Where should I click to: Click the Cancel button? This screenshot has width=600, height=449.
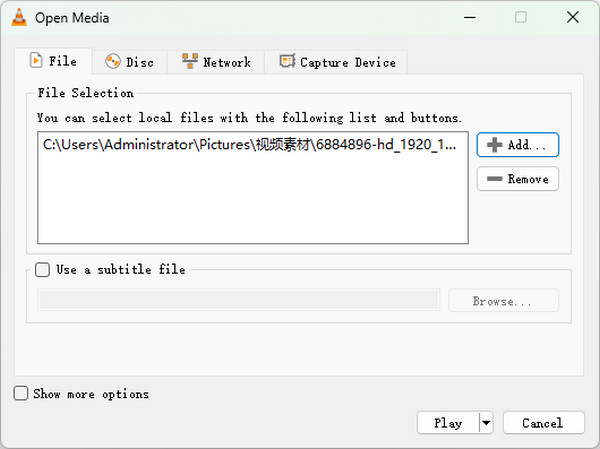pyautogui.click(x=544, y=423)
